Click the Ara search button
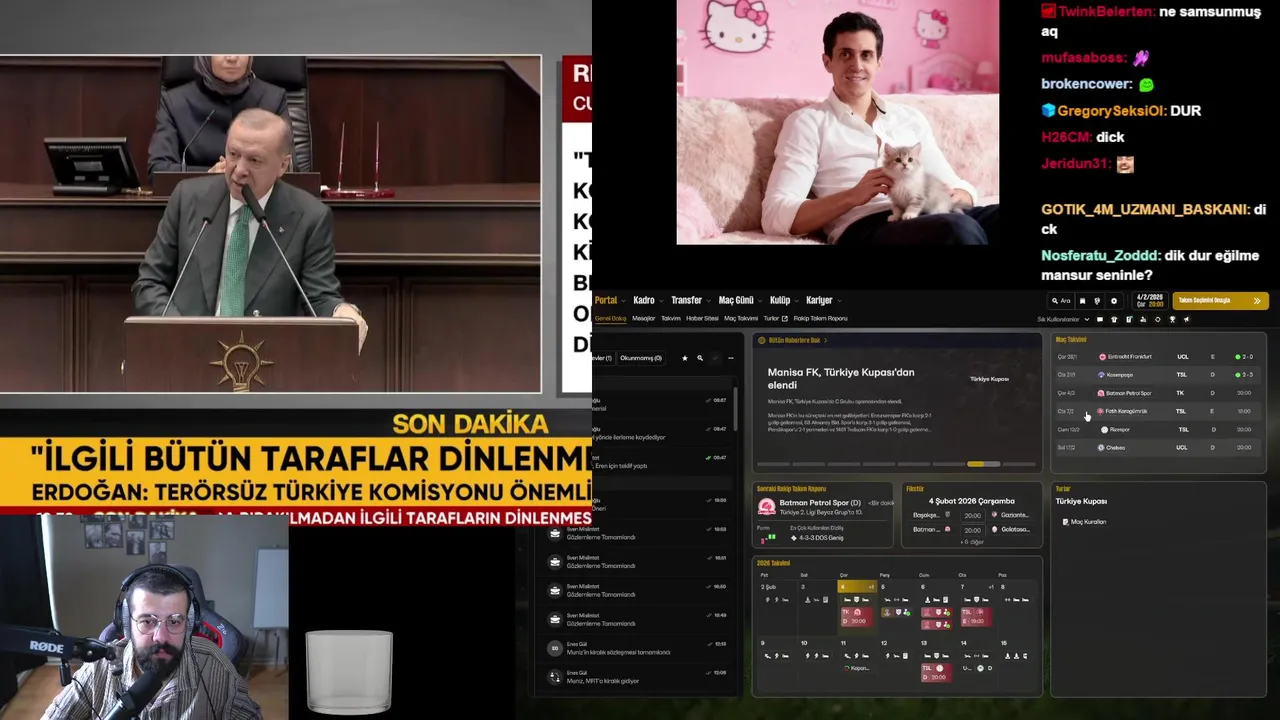Screen dimensions: 1280x720 (1060, 301)
